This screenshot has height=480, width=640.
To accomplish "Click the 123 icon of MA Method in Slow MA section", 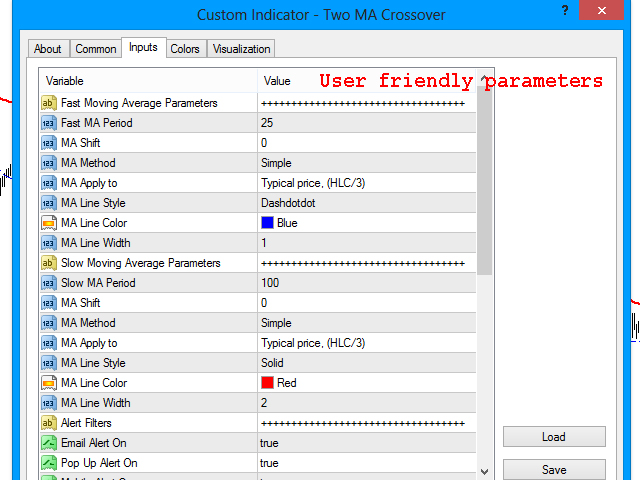I will 49,323.
